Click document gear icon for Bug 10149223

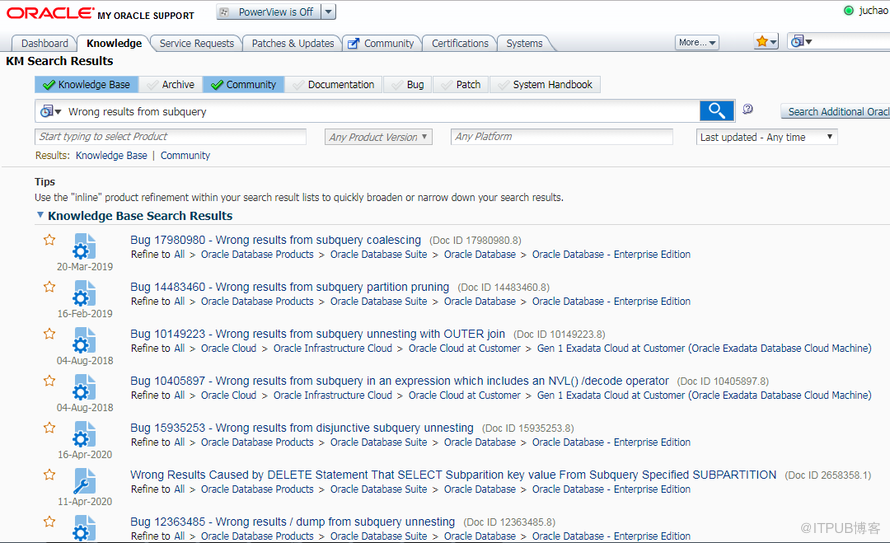84,340
